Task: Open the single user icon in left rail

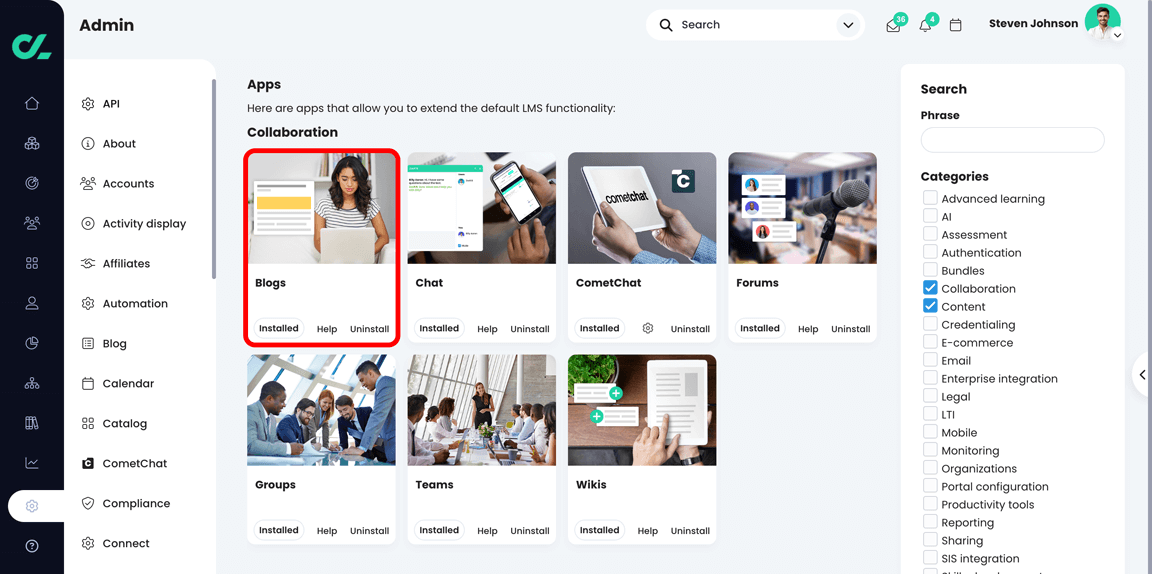Action: tap(32, 302)
